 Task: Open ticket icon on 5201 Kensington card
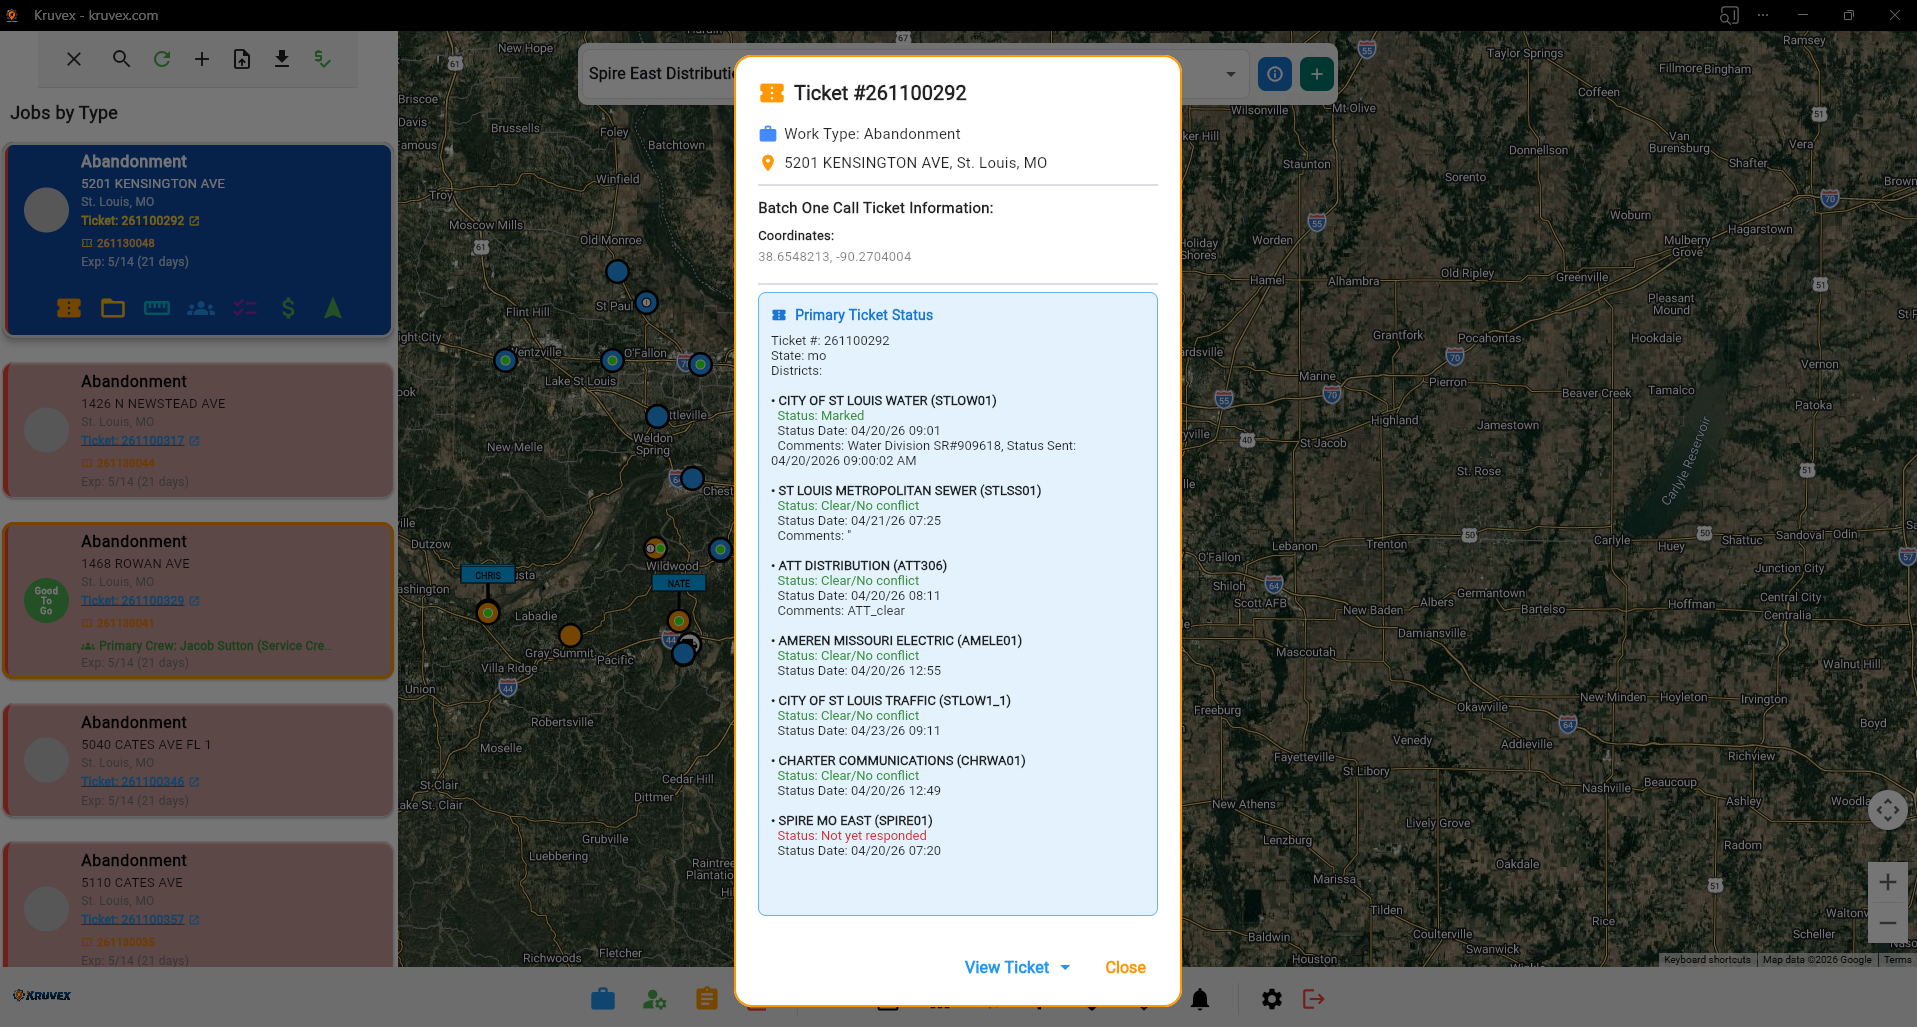[x=69, y=308]
